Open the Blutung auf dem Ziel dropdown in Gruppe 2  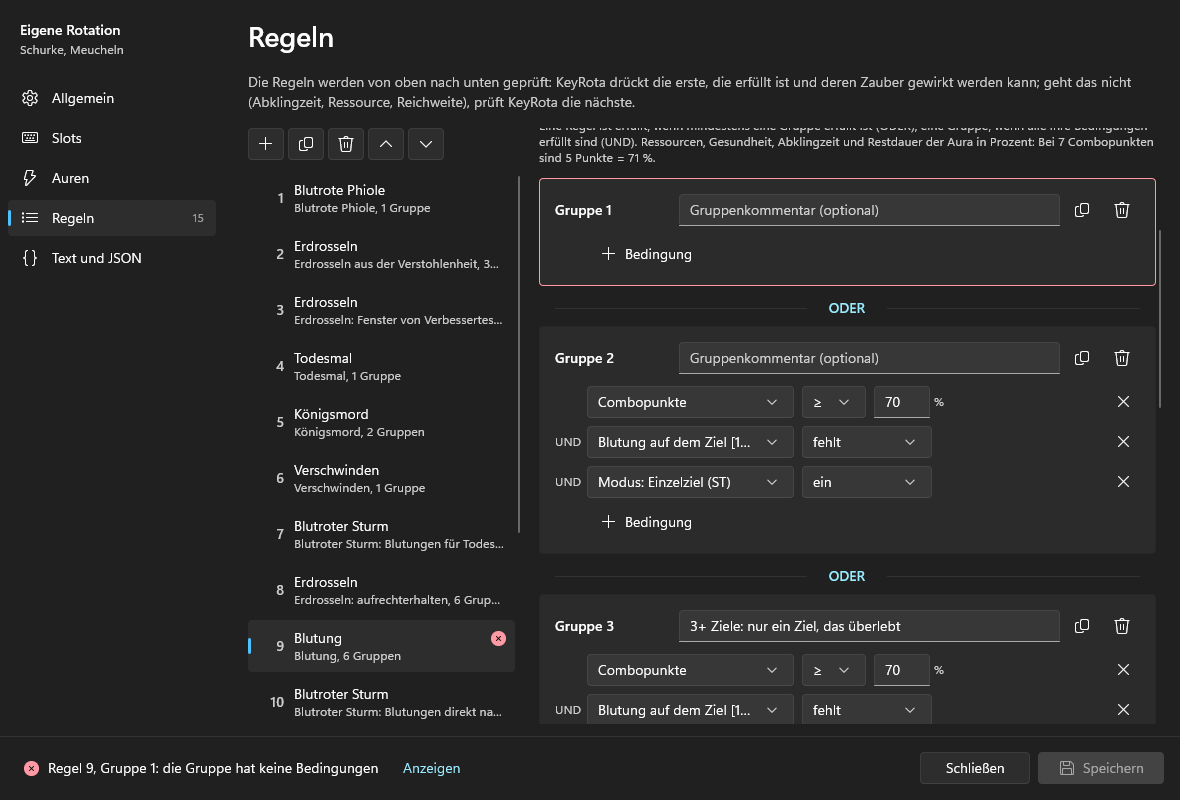(690, 442)
